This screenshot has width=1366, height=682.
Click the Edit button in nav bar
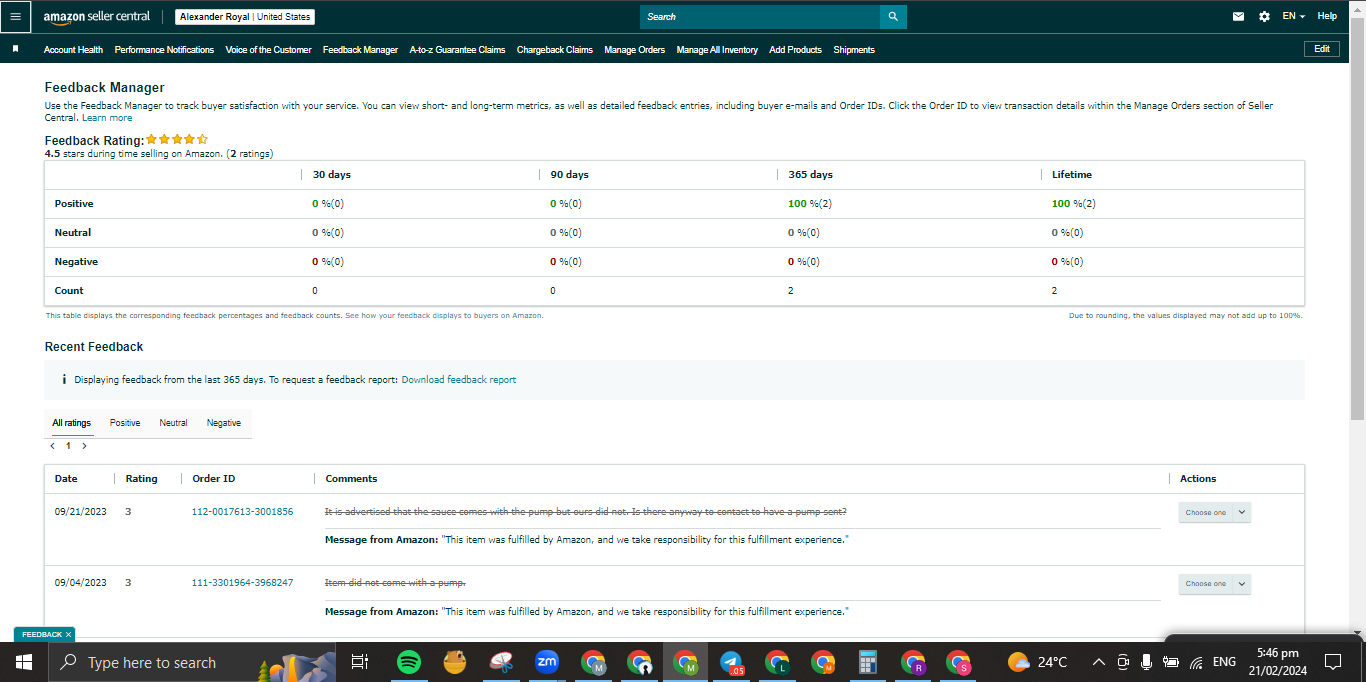point(1322,49)
